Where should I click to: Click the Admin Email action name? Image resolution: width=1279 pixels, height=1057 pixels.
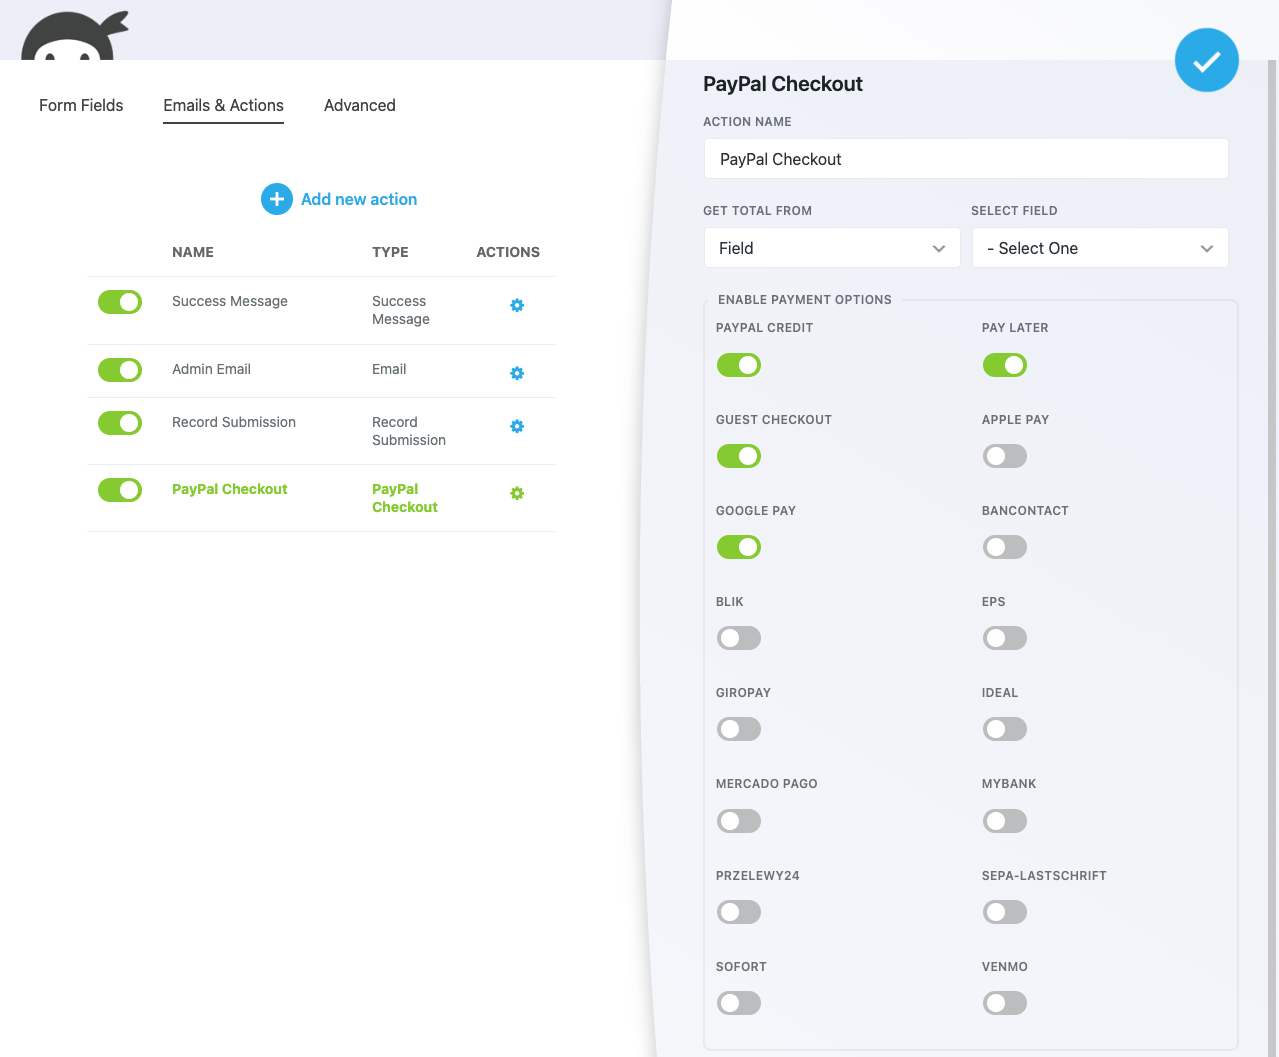211,369
